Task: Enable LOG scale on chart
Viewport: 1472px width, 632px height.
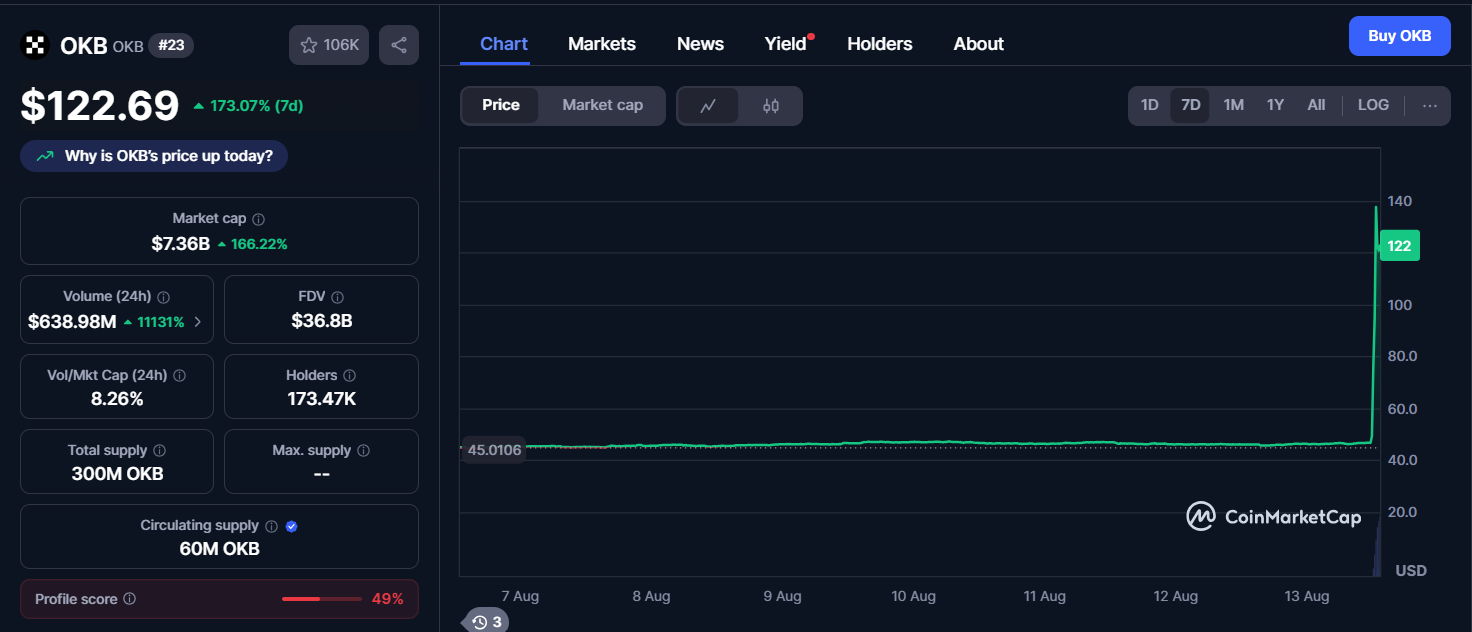Action: pos(1373,105)
